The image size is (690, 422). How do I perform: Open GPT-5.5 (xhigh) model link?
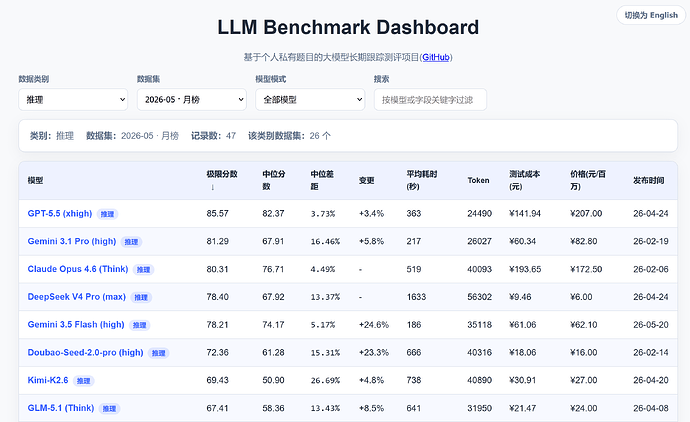point(60,213)
